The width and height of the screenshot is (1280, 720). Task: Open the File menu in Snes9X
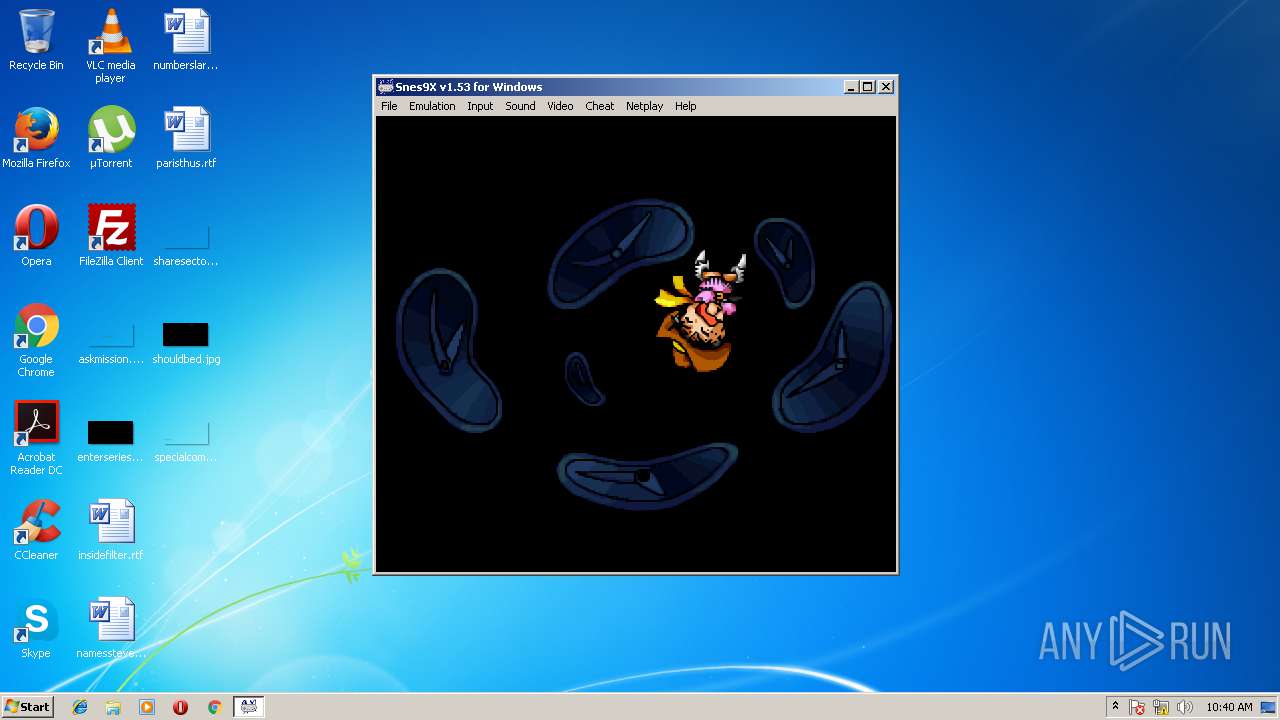coord(389,106)
